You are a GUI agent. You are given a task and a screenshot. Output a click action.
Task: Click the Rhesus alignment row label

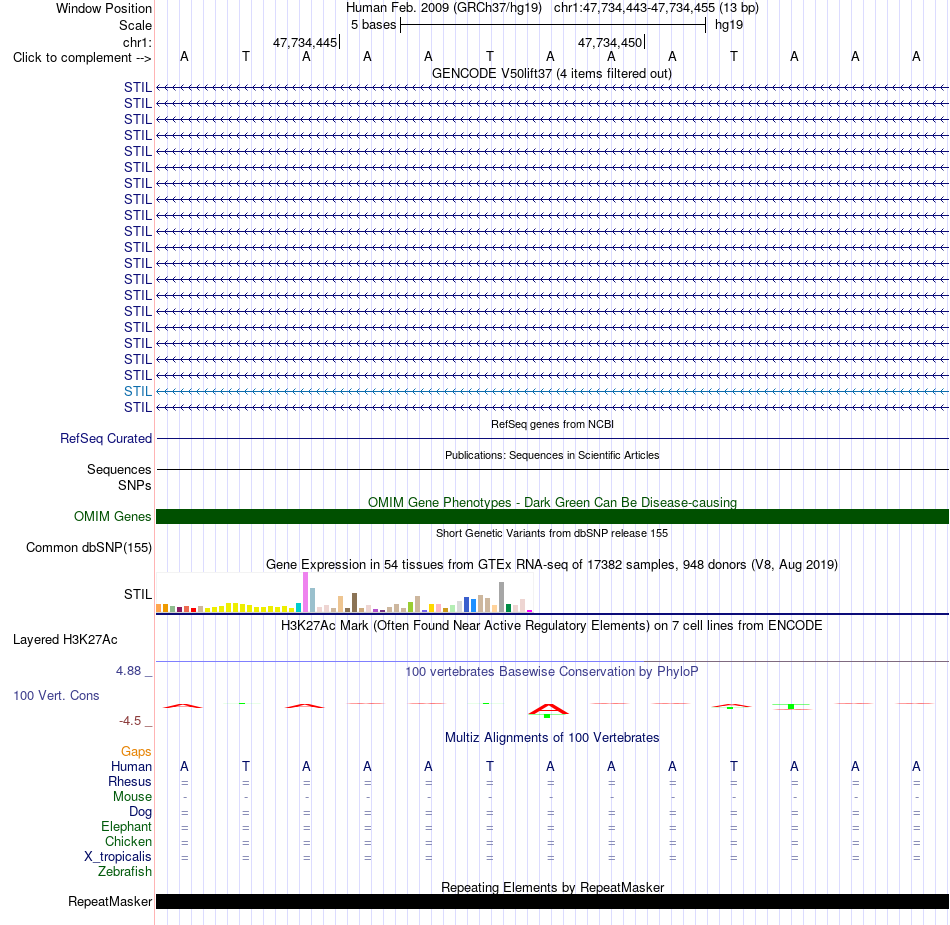[130, 781]
